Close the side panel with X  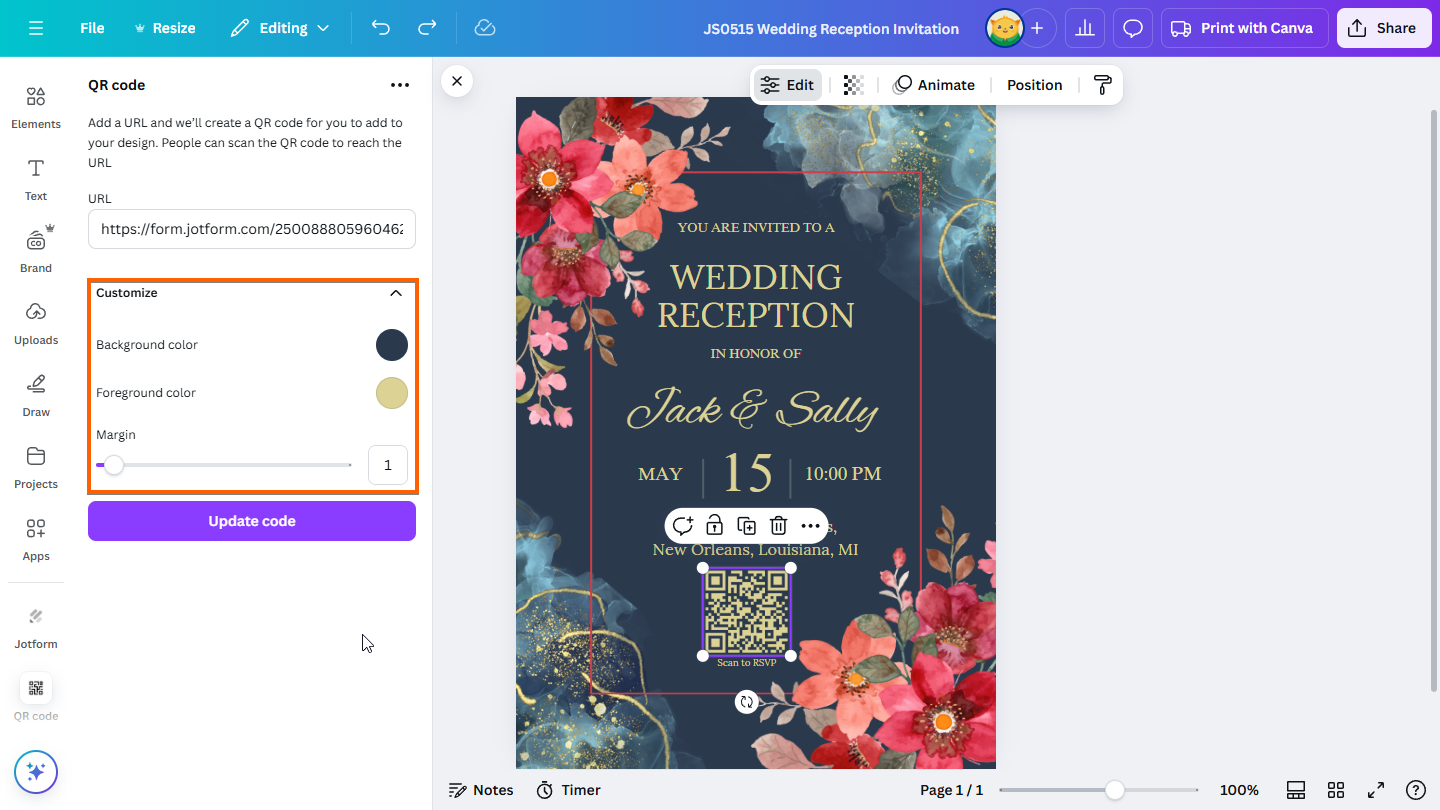457,81
